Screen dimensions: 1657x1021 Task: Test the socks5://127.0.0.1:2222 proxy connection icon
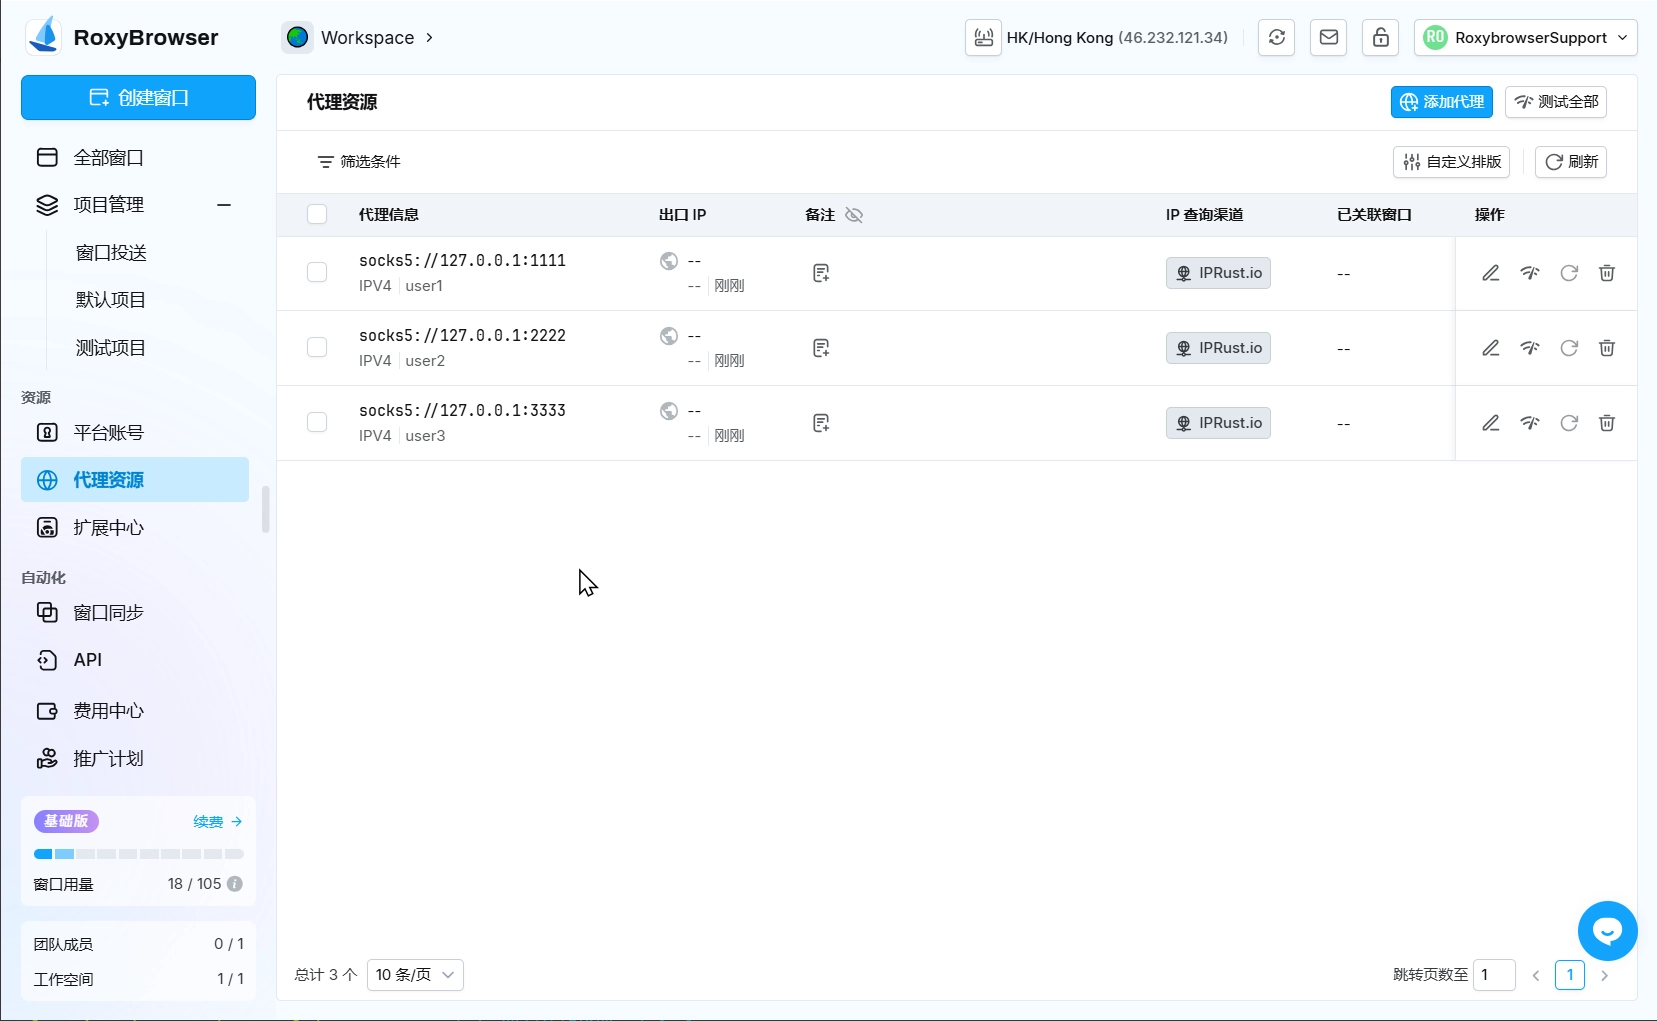pos(1529,348)
